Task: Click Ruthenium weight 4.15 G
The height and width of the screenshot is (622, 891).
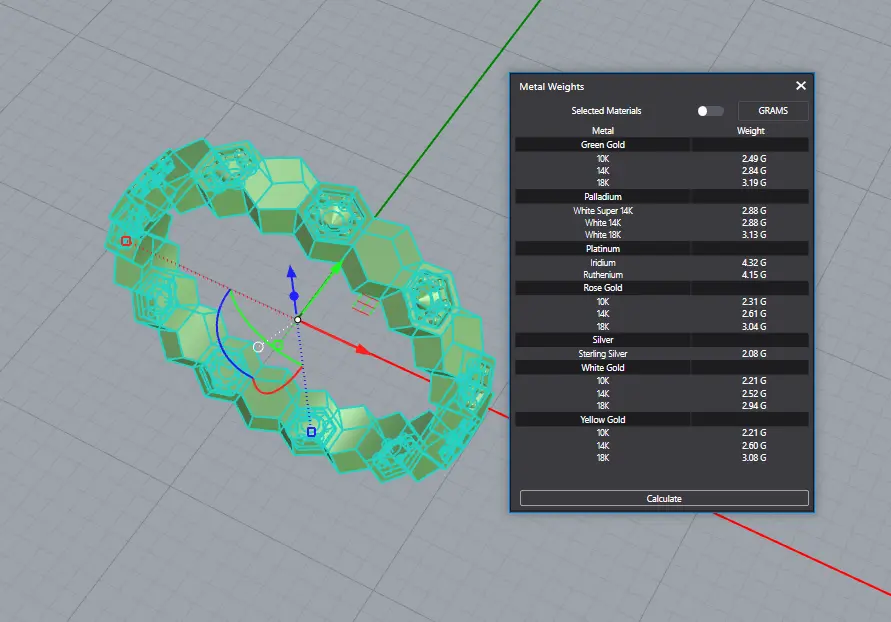Action: pos(753,275)
